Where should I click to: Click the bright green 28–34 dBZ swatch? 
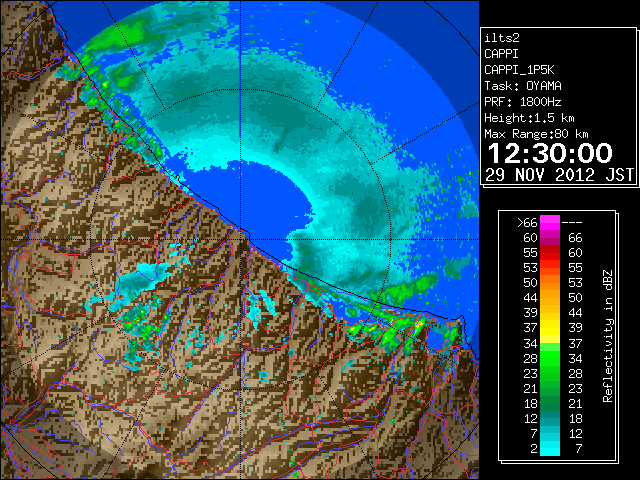click(550, 358)
